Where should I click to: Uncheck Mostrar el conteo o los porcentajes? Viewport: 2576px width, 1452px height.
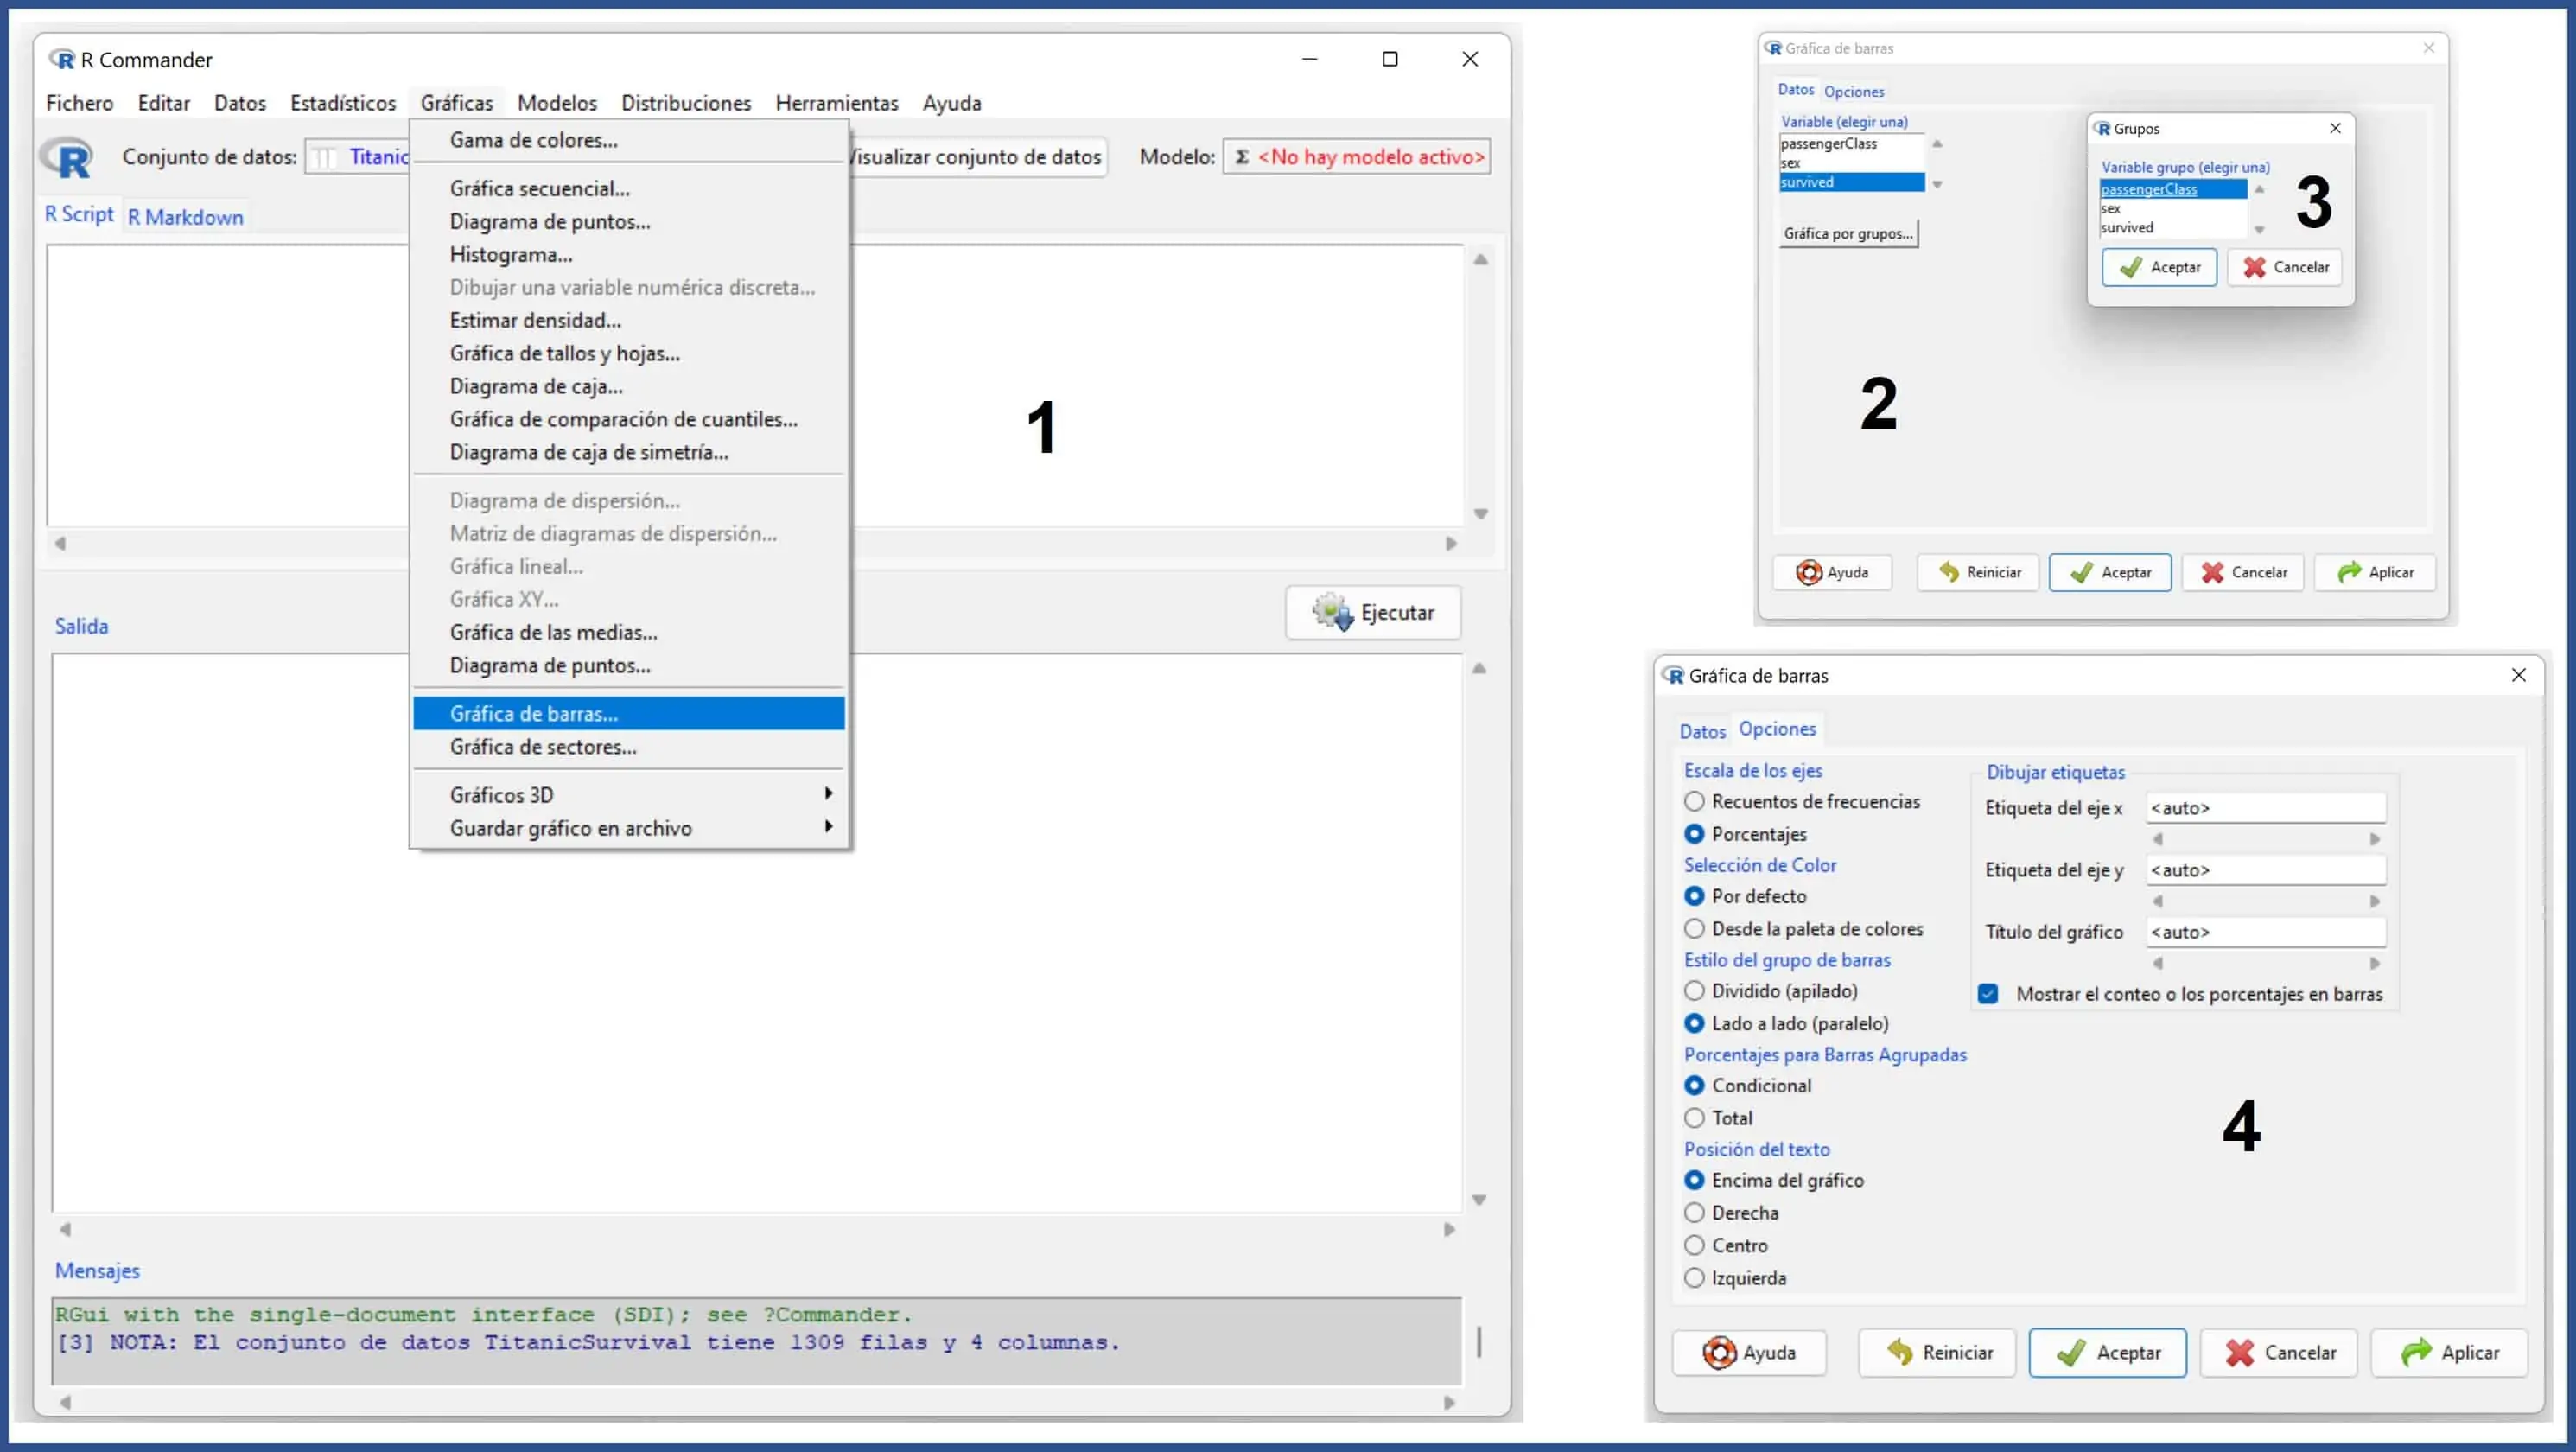1988,993
